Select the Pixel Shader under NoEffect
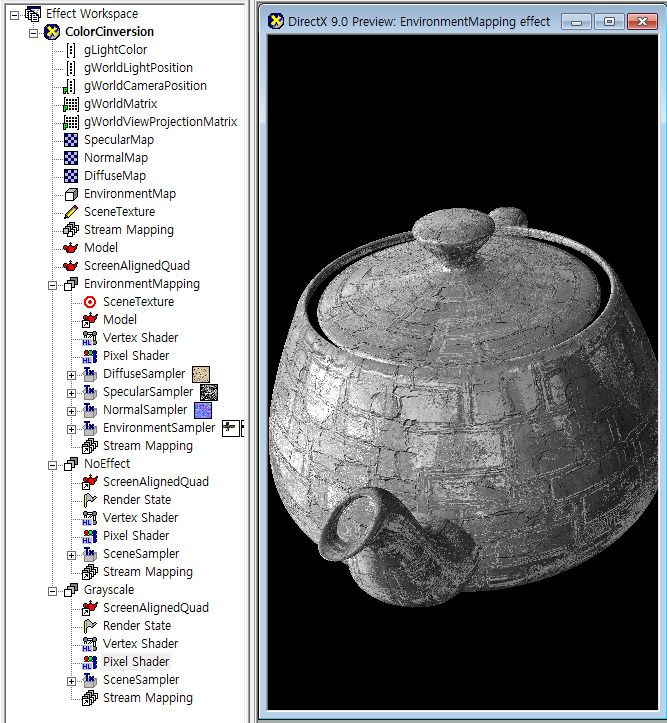667x723 pixels. (x=136, y=536)
